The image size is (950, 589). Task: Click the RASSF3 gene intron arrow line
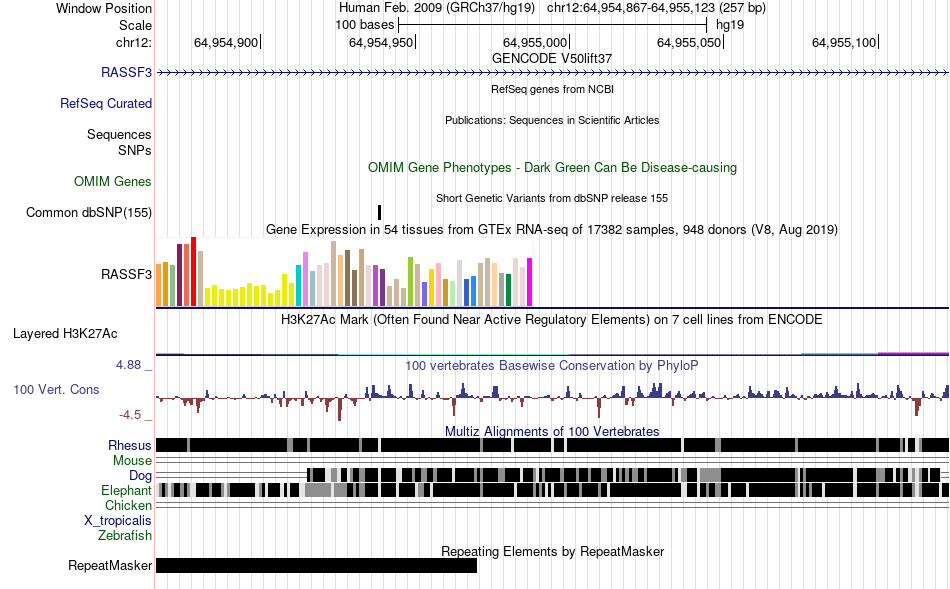pyautogui.click(x=553, y=72)
